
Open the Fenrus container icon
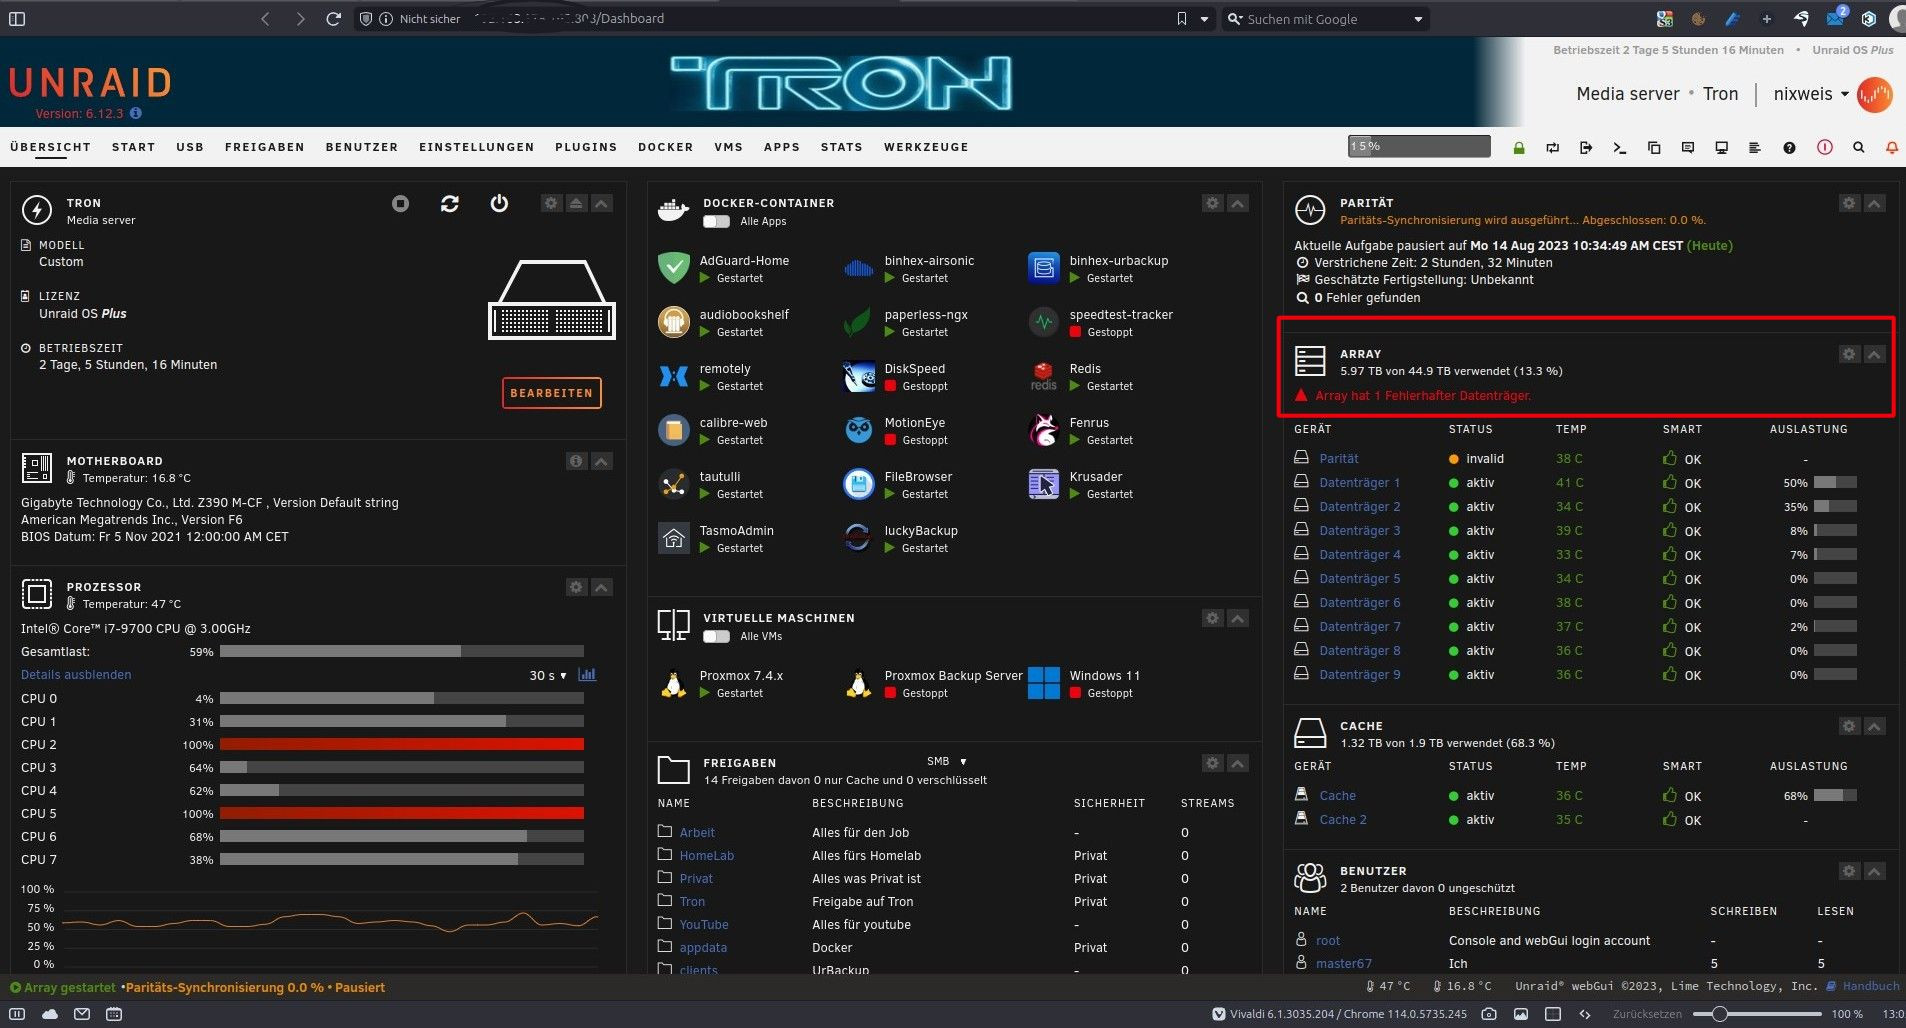[x=1044, y=430]
